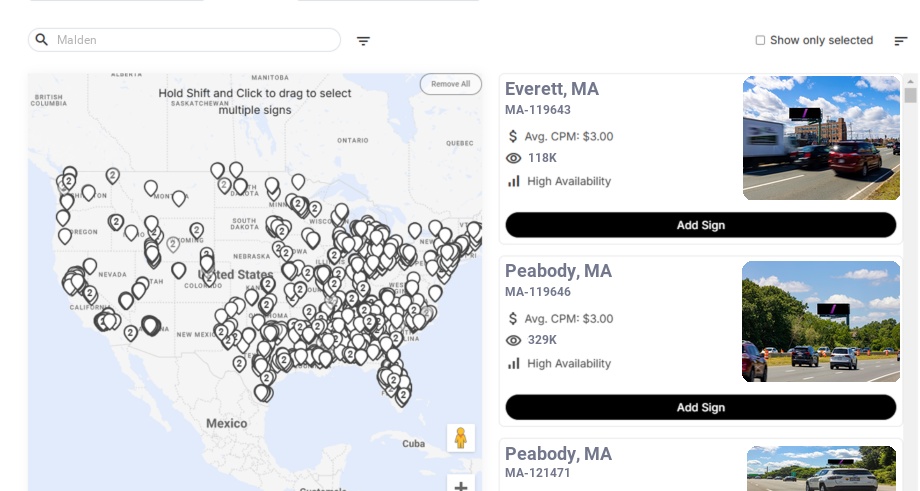Viewport: 920px width, 491px height.
Task: Open Peabody MA-121471 billboard photo
Action: (x=821, y=468)
